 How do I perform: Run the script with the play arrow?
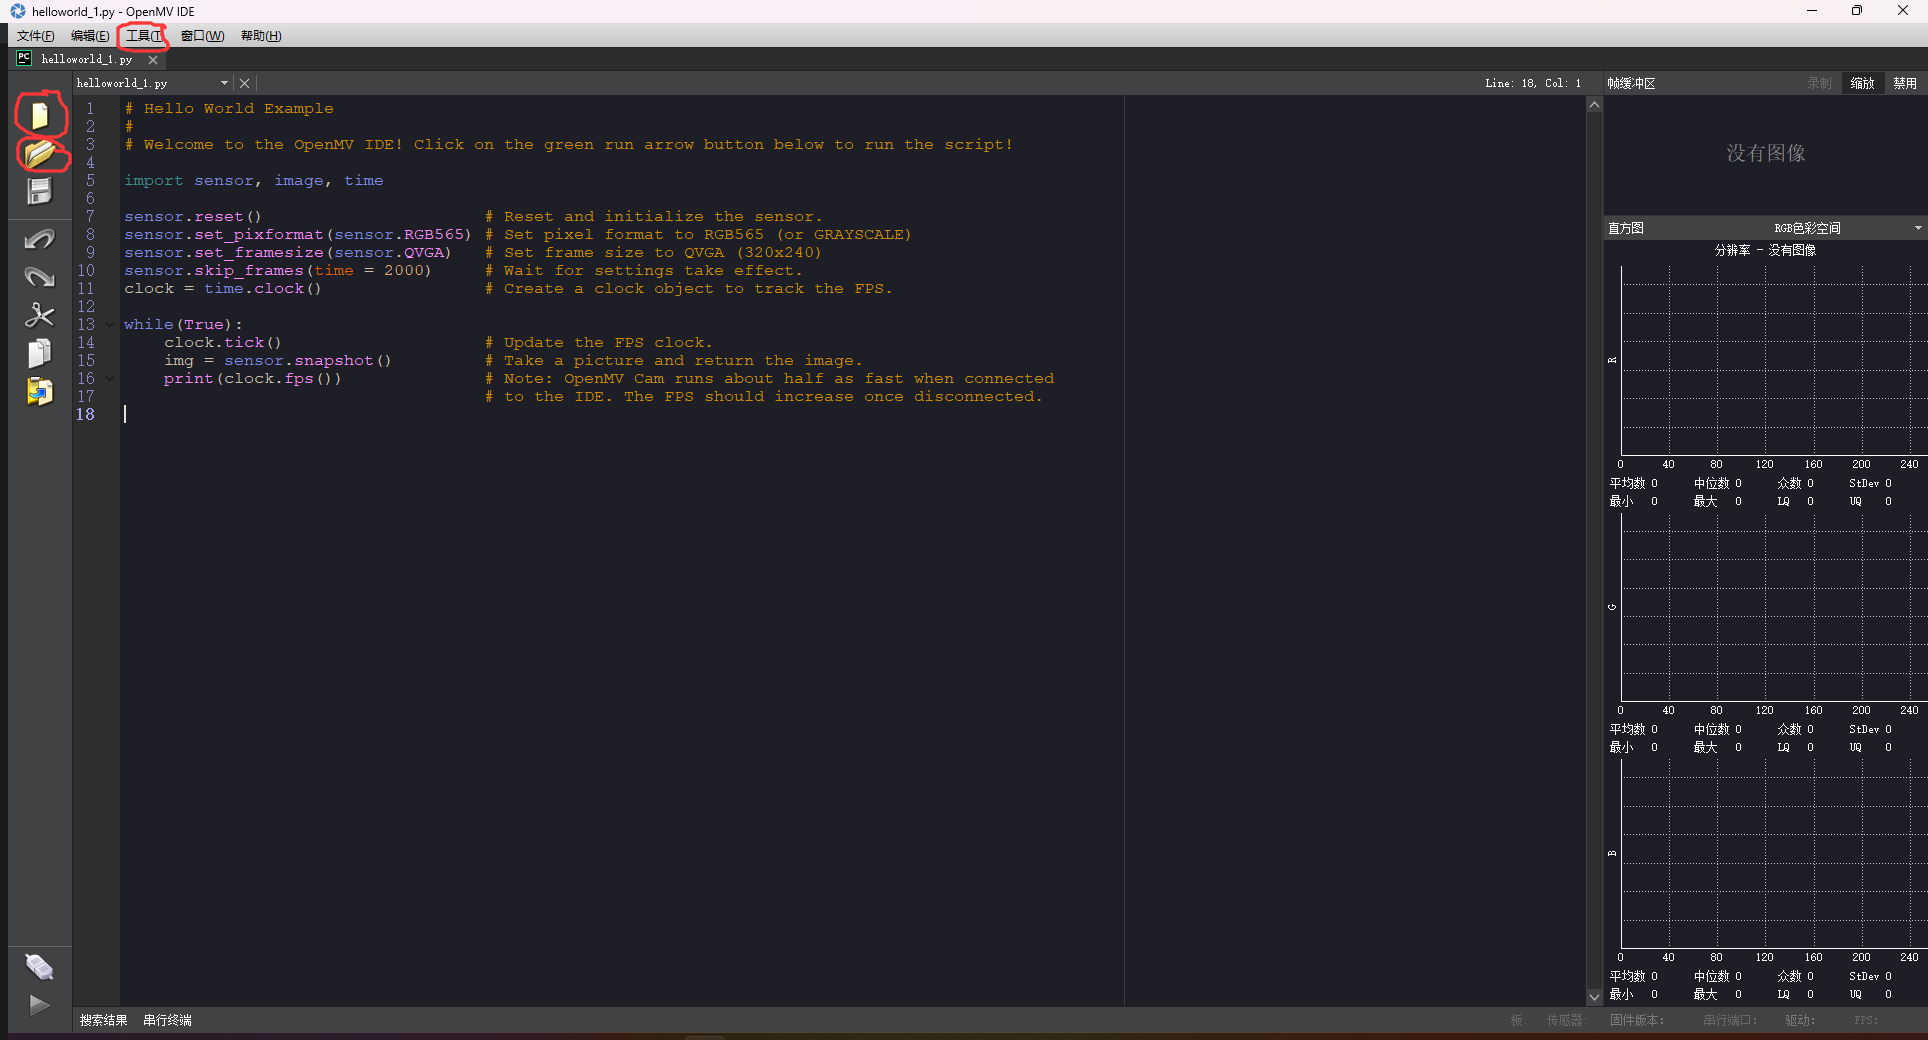[x=39, y=1005]
